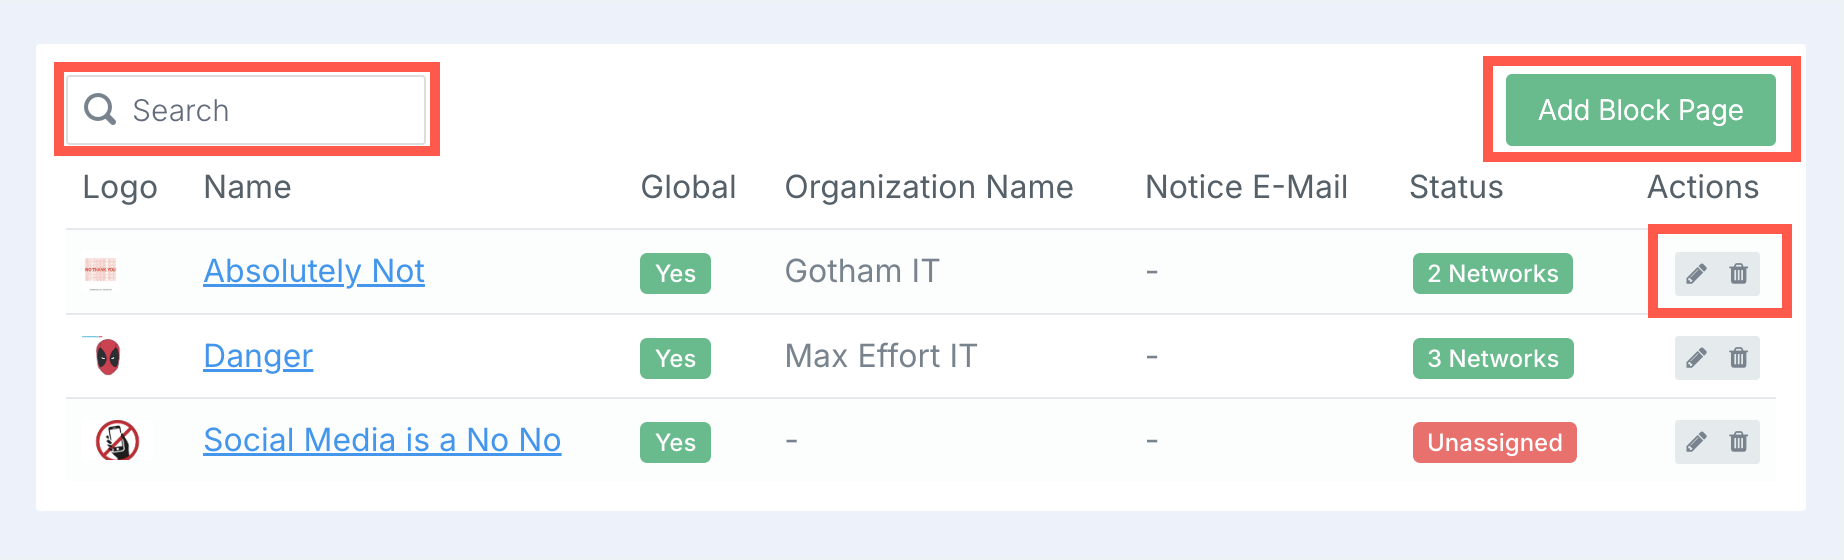Edit the Absolutely Not block page
The height and width of the screenshot is (560, 1844).
1696,273
